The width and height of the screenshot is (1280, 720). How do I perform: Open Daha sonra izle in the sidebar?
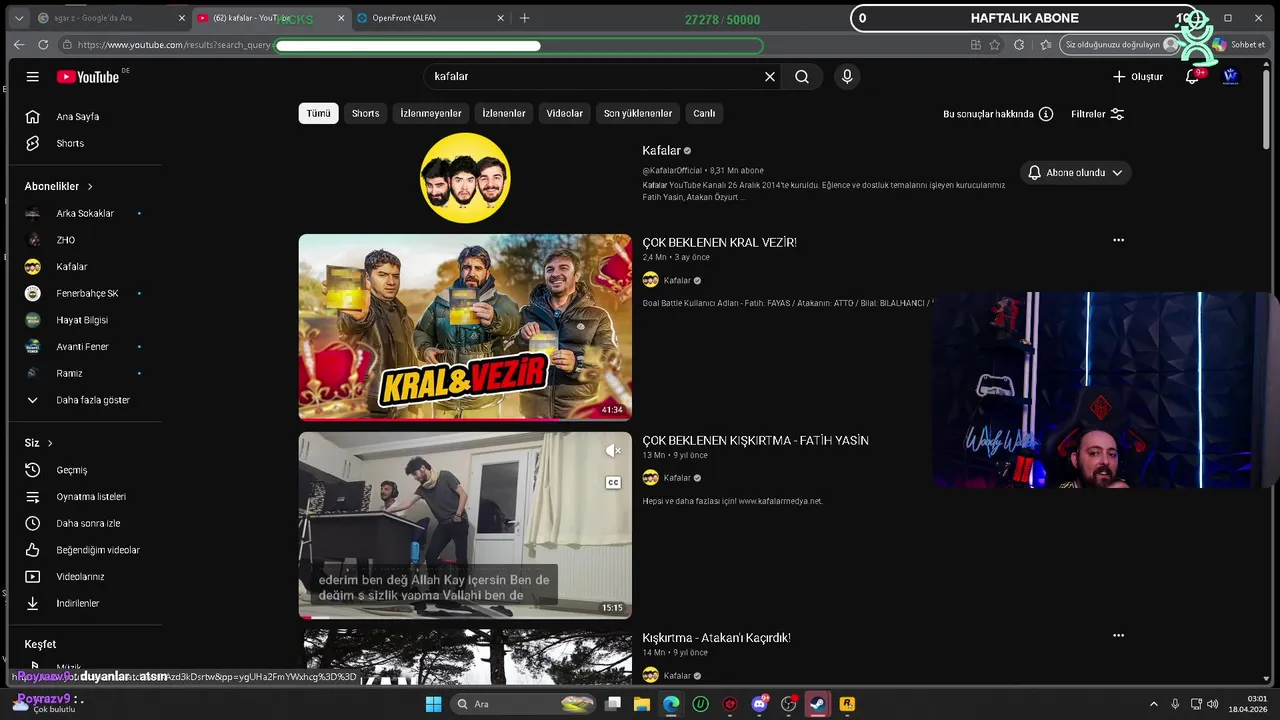[86, 524]
